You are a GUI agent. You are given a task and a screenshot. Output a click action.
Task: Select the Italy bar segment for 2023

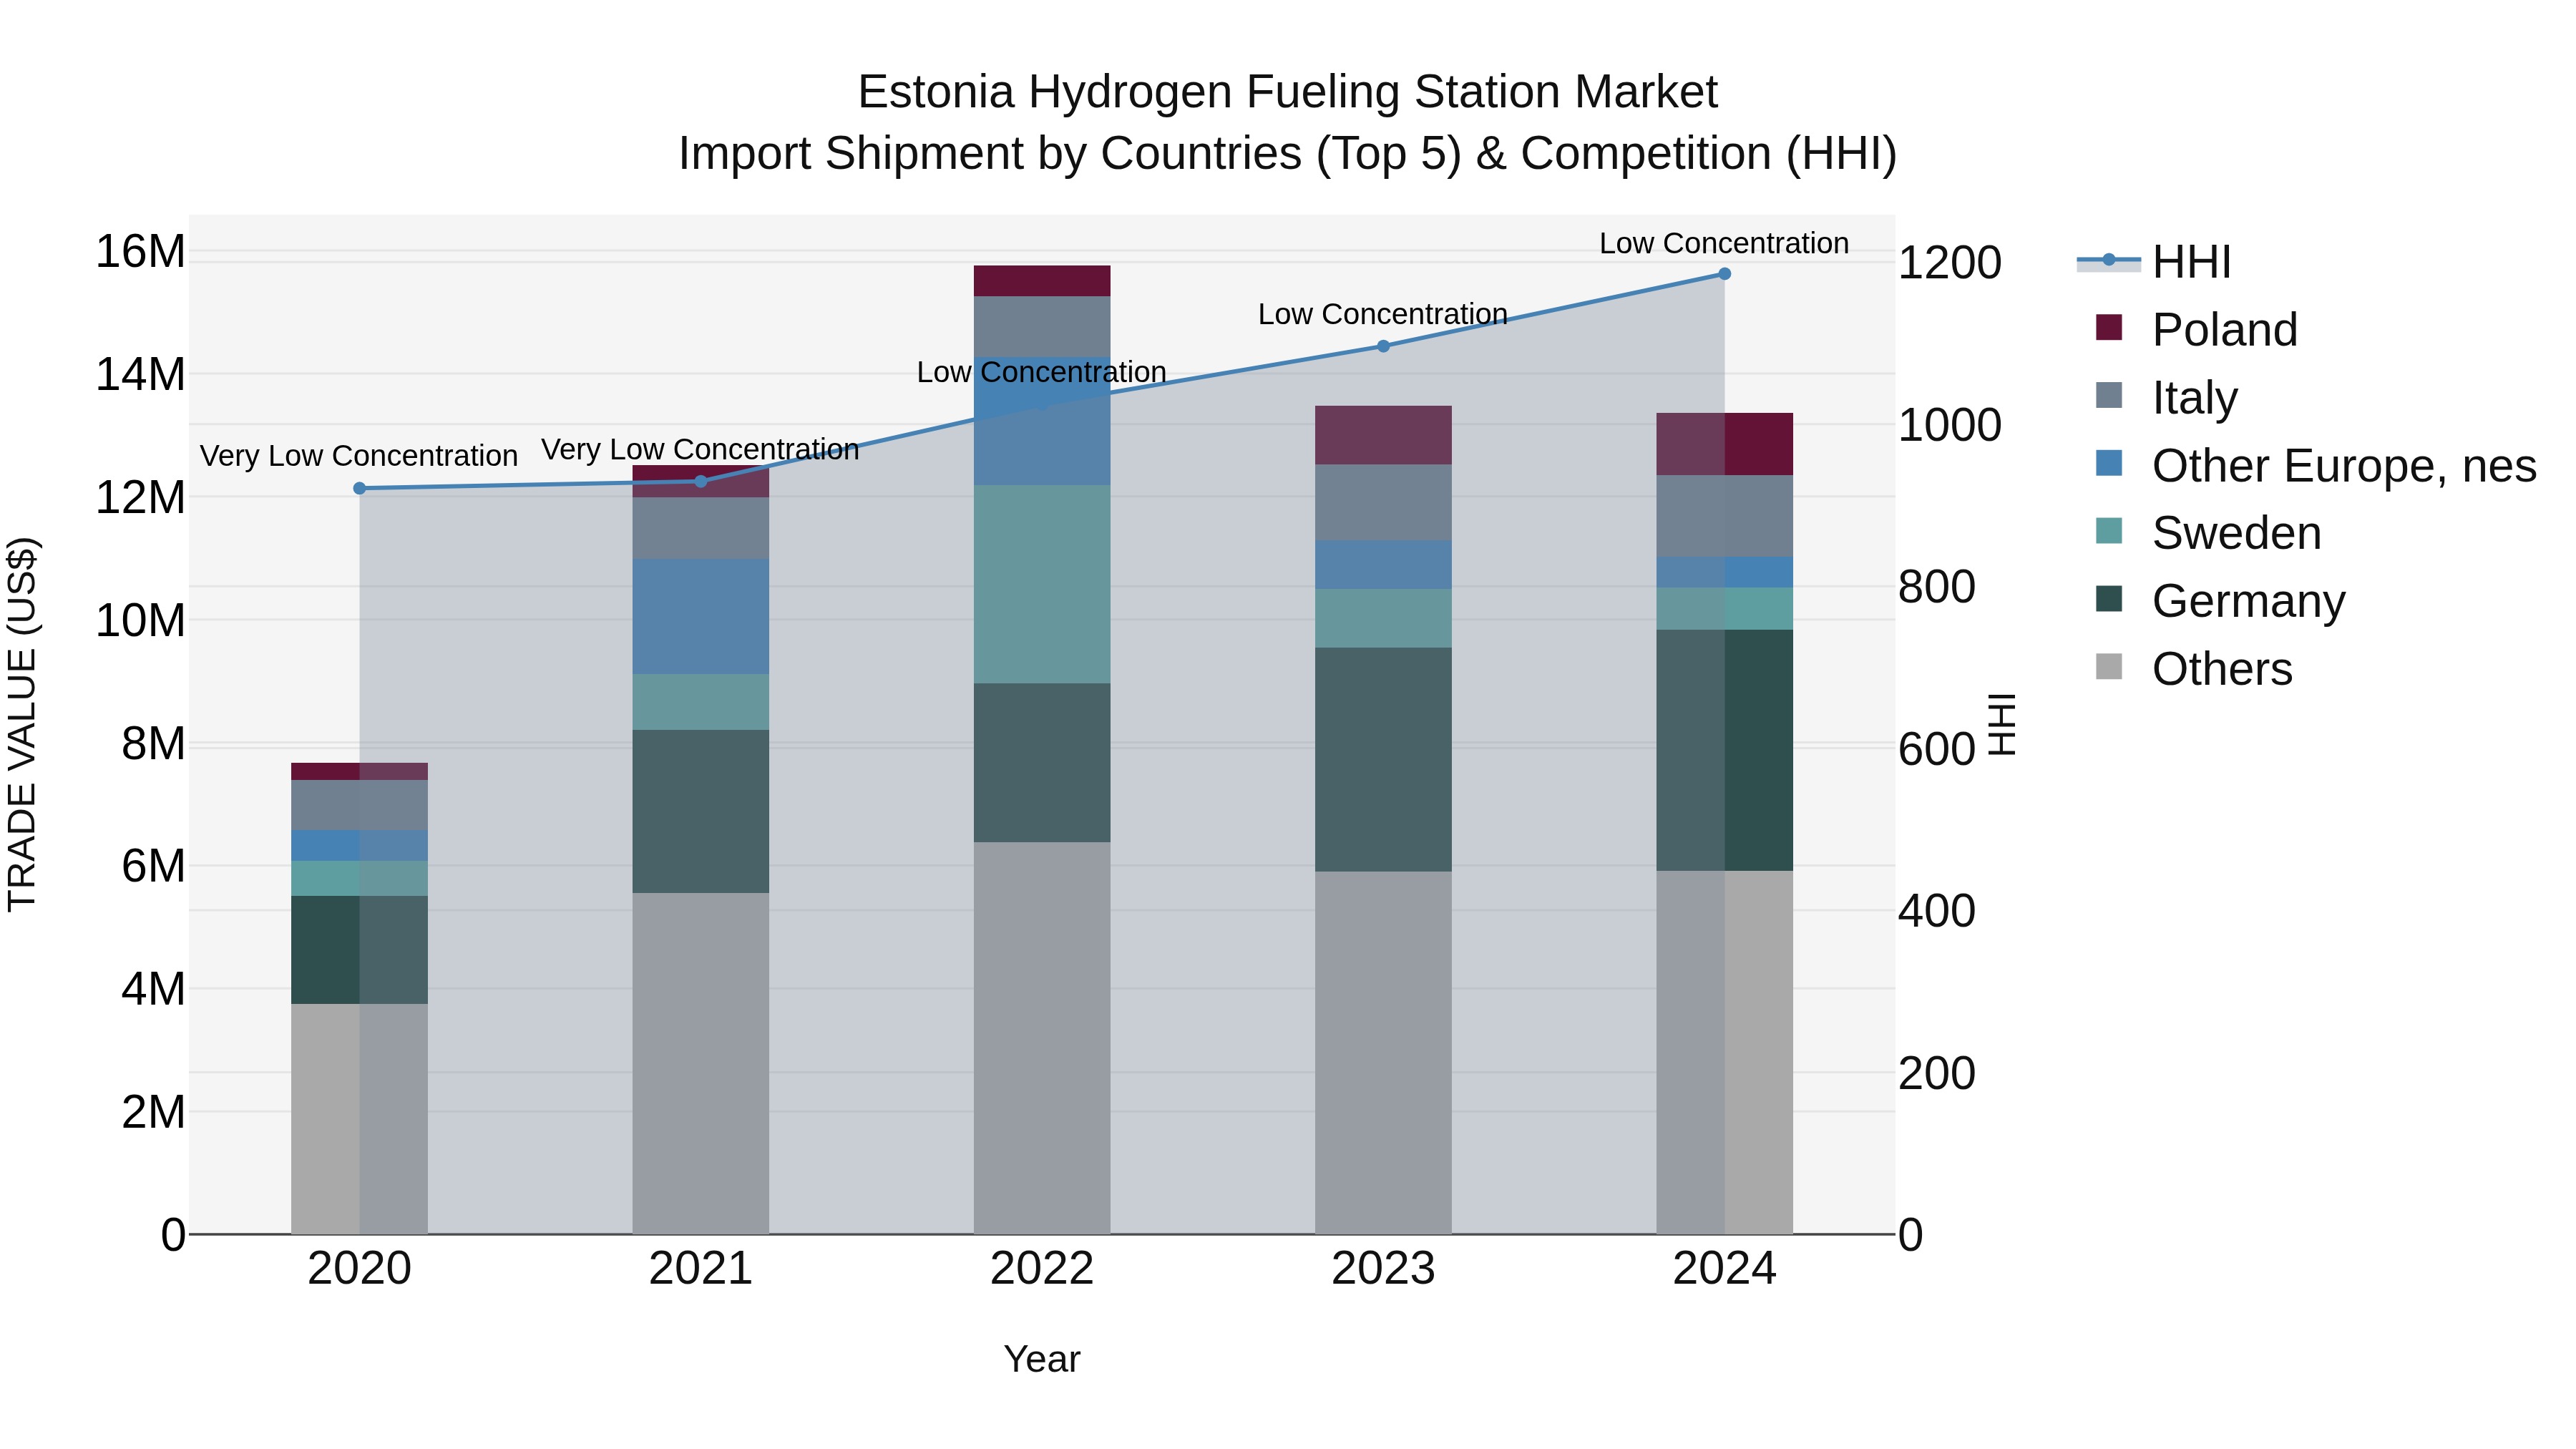pyautogui.click(x=1383, y=502)
